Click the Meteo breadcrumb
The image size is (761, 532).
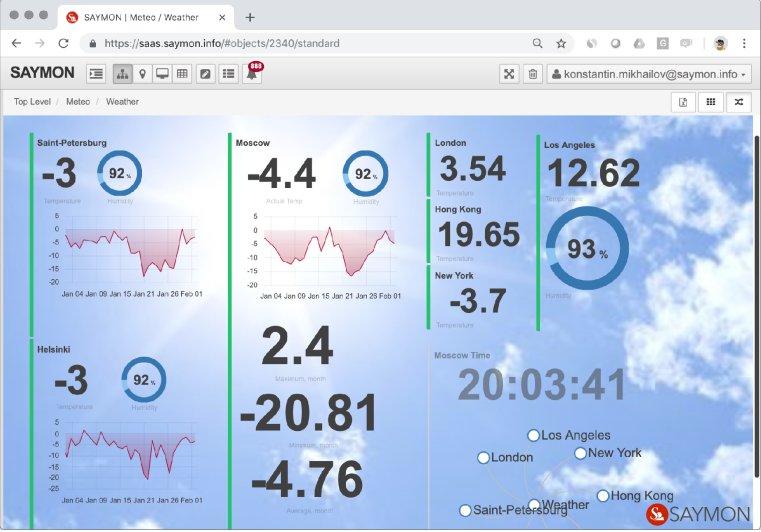pos(78,101)
